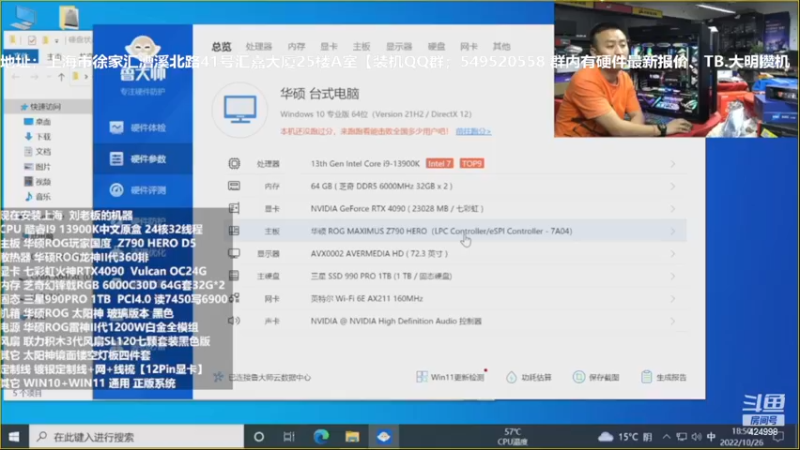Click the 声卡 speaker icon in list
The width and height of the screenshot is (800, 450).
pos(234,320)
